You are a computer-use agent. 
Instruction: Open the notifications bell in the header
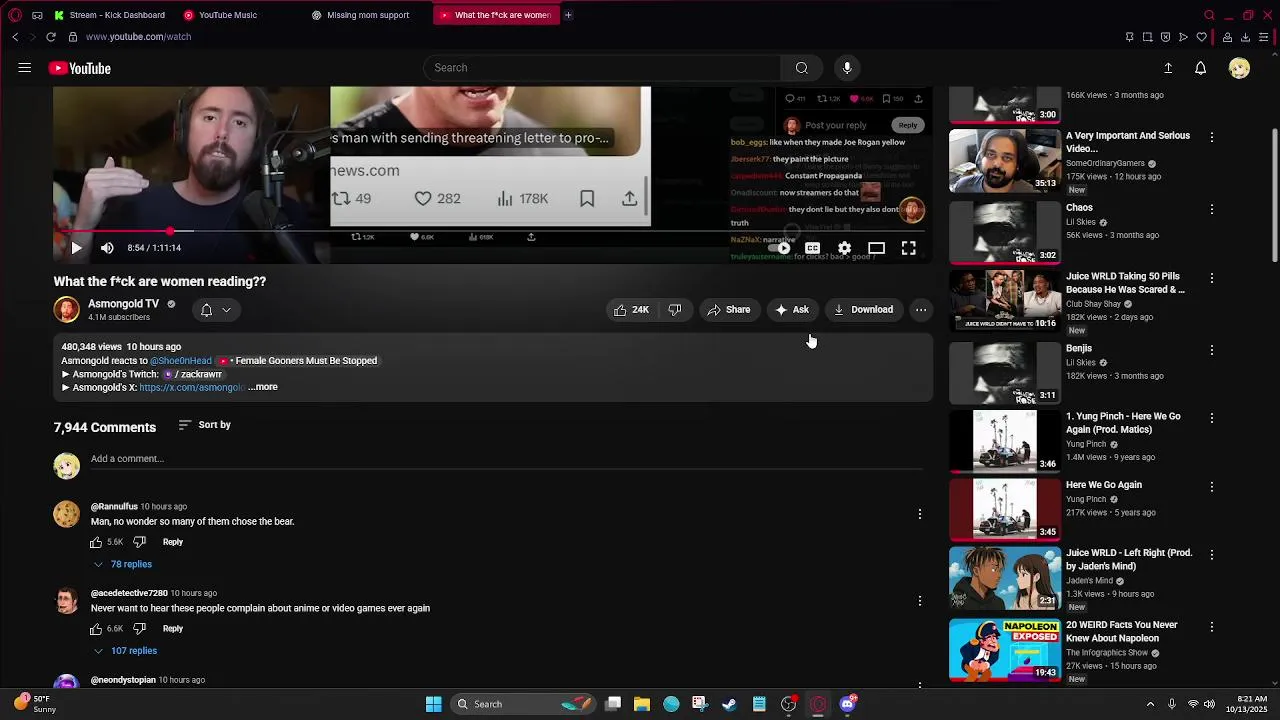1201,68
